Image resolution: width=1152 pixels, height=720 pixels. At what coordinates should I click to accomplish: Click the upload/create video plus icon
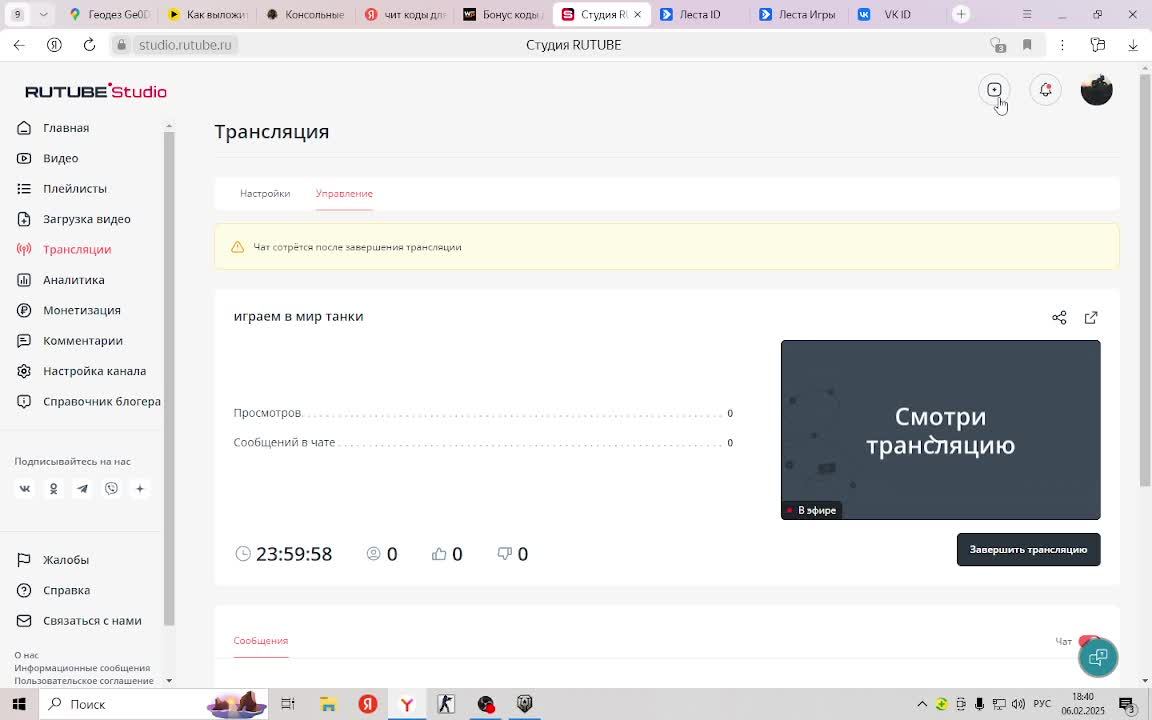click(994, 90)
